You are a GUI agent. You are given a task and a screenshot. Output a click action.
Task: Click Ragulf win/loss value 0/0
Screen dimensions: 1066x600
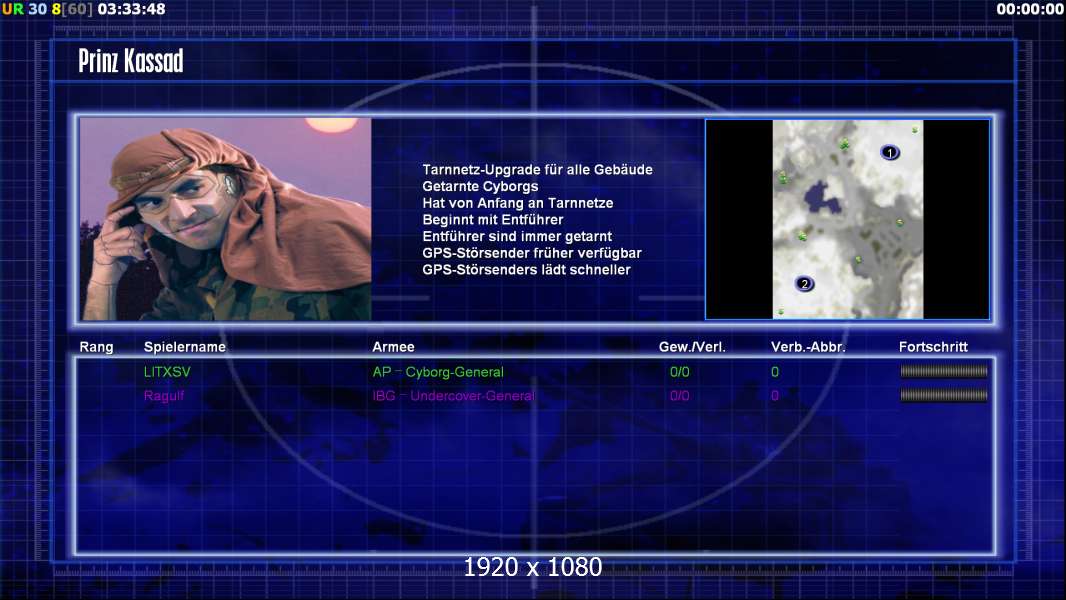[x=679, y=395]
